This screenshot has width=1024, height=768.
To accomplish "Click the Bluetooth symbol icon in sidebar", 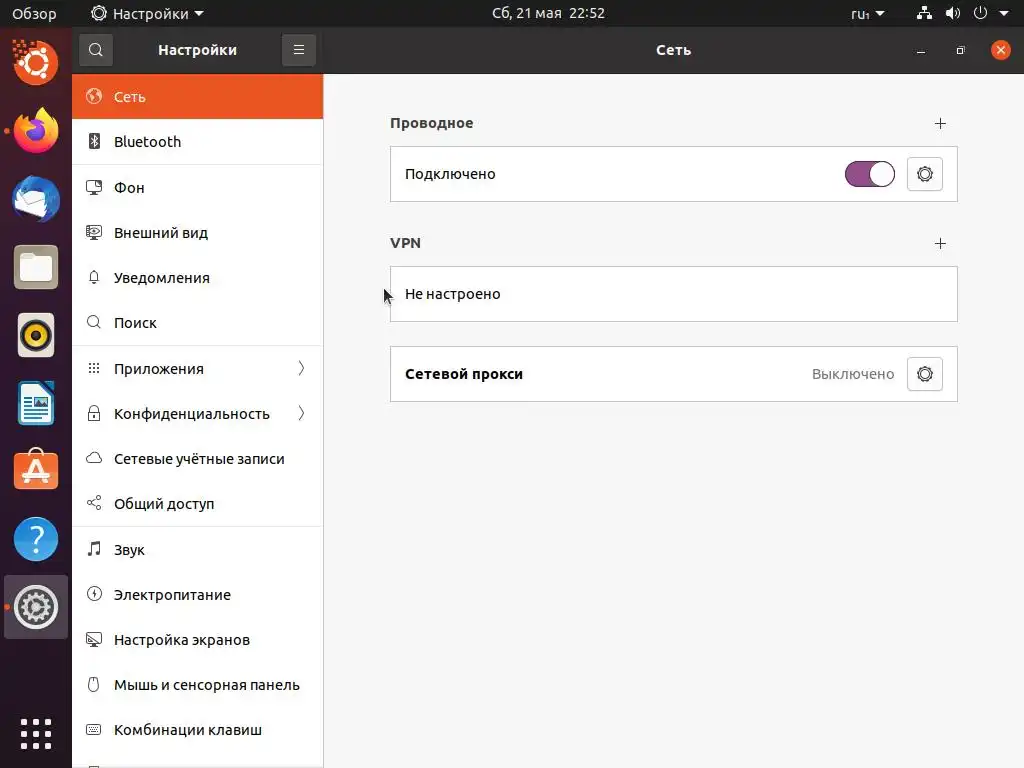I will 94,141.
